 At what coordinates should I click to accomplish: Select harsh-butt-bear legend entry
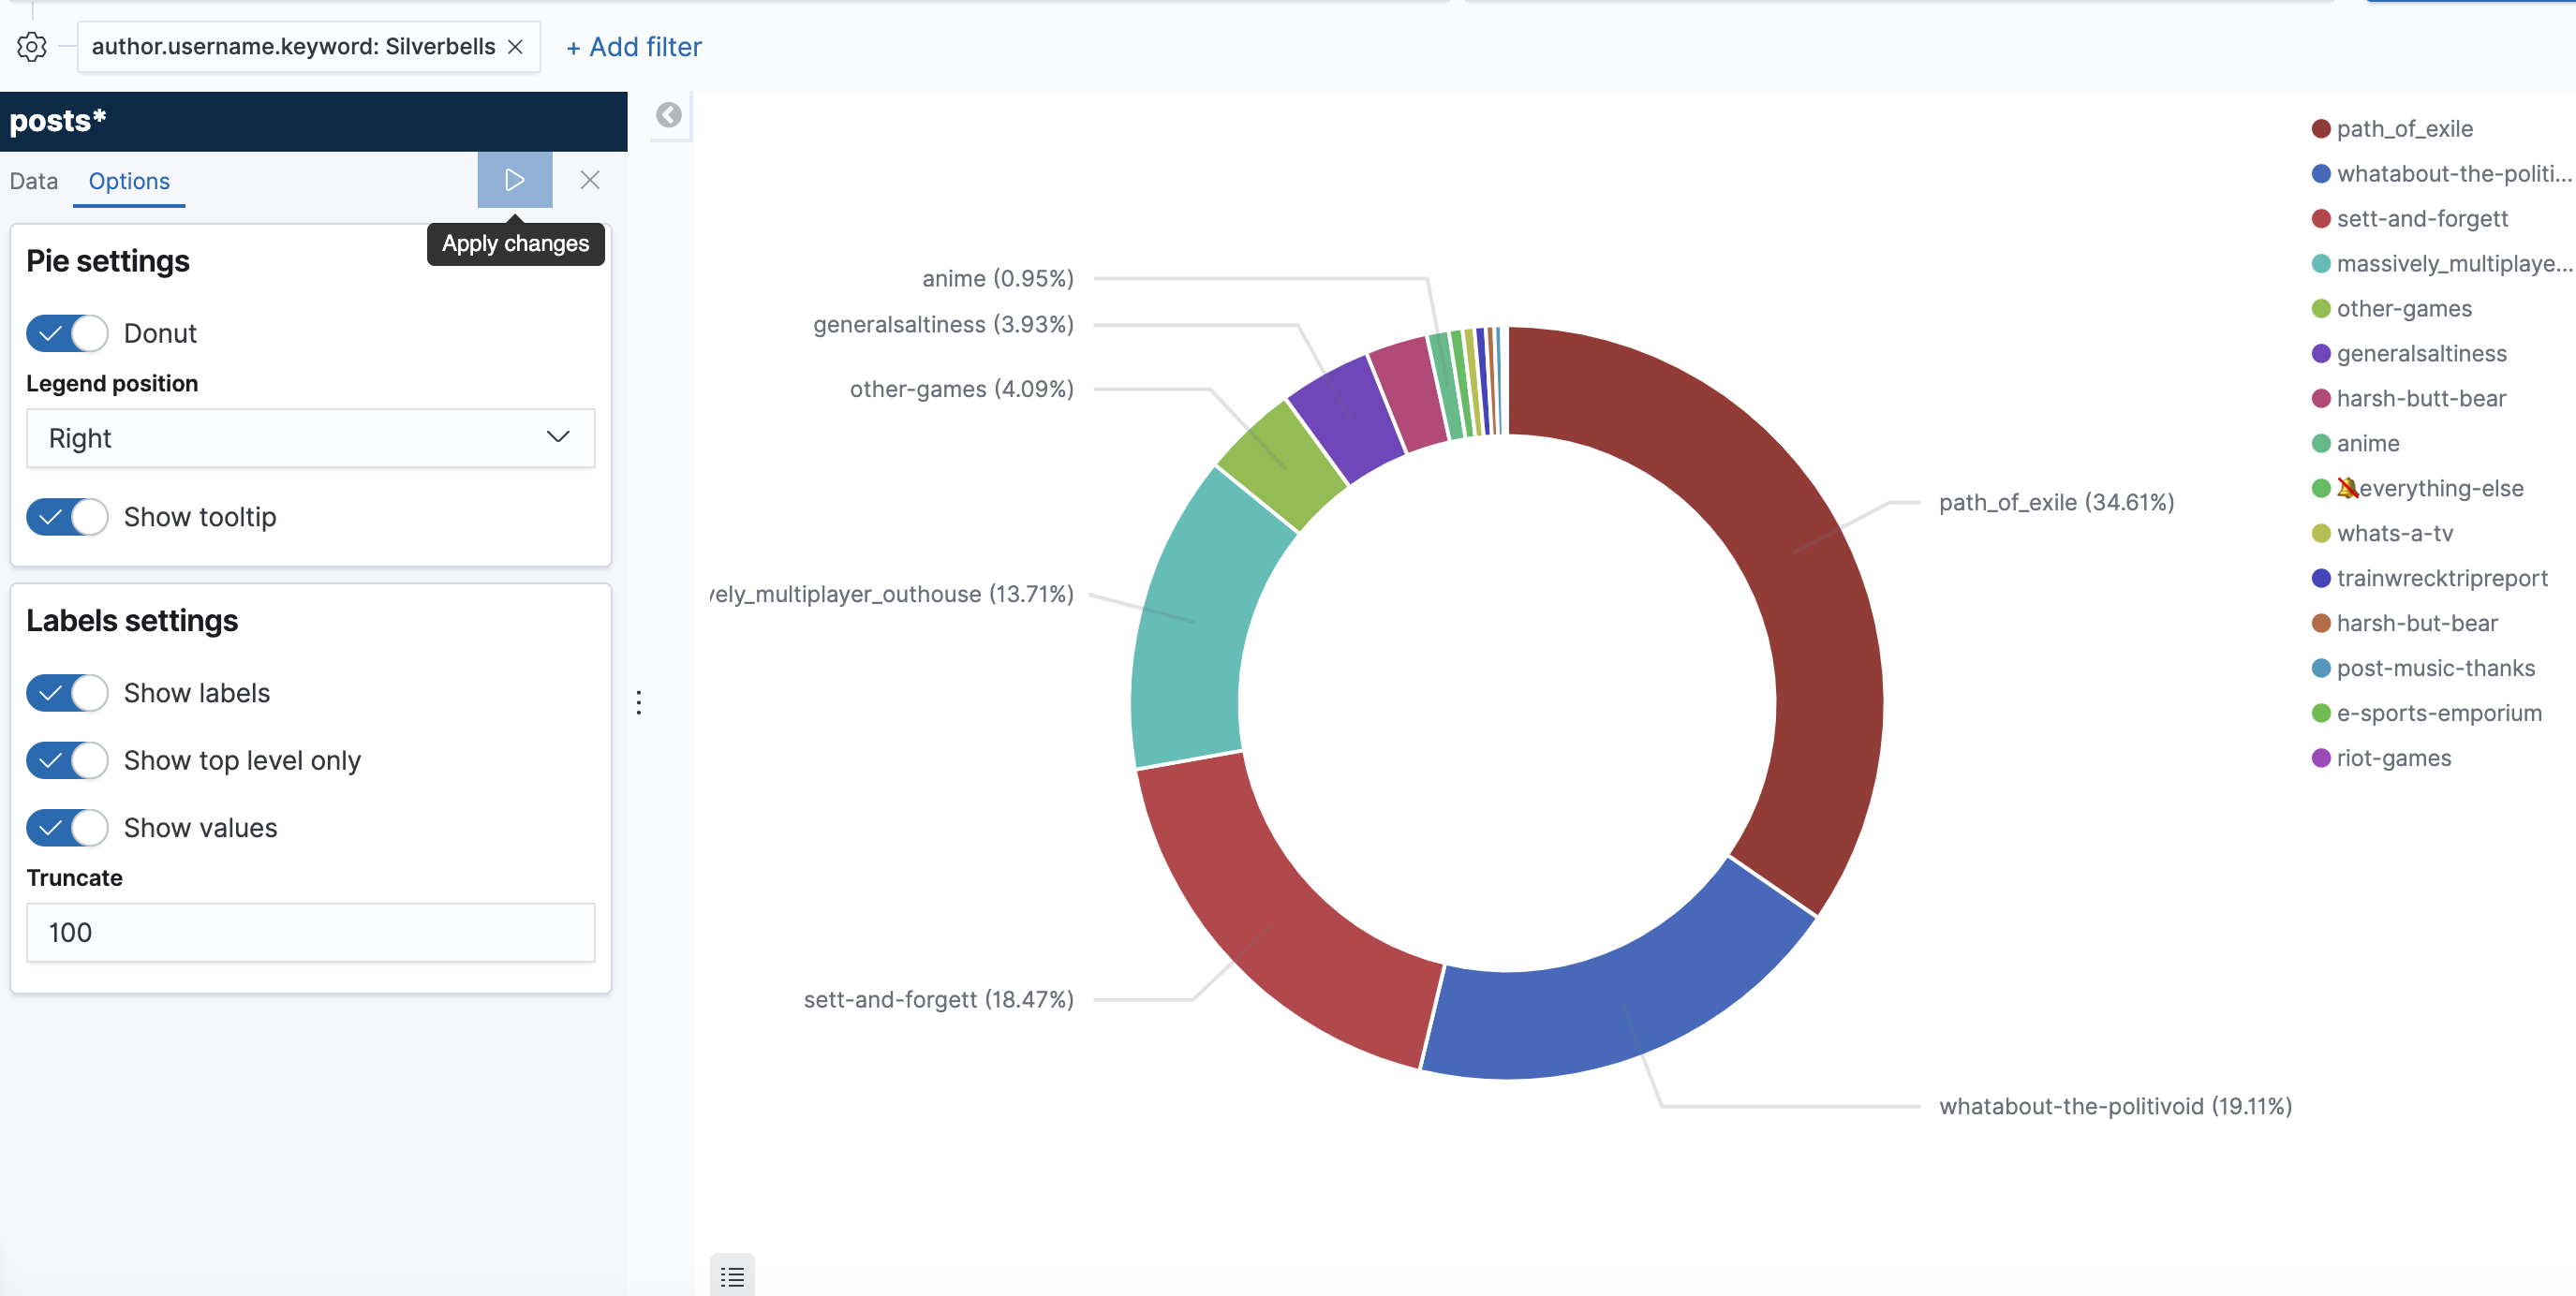pos(2409,399)
